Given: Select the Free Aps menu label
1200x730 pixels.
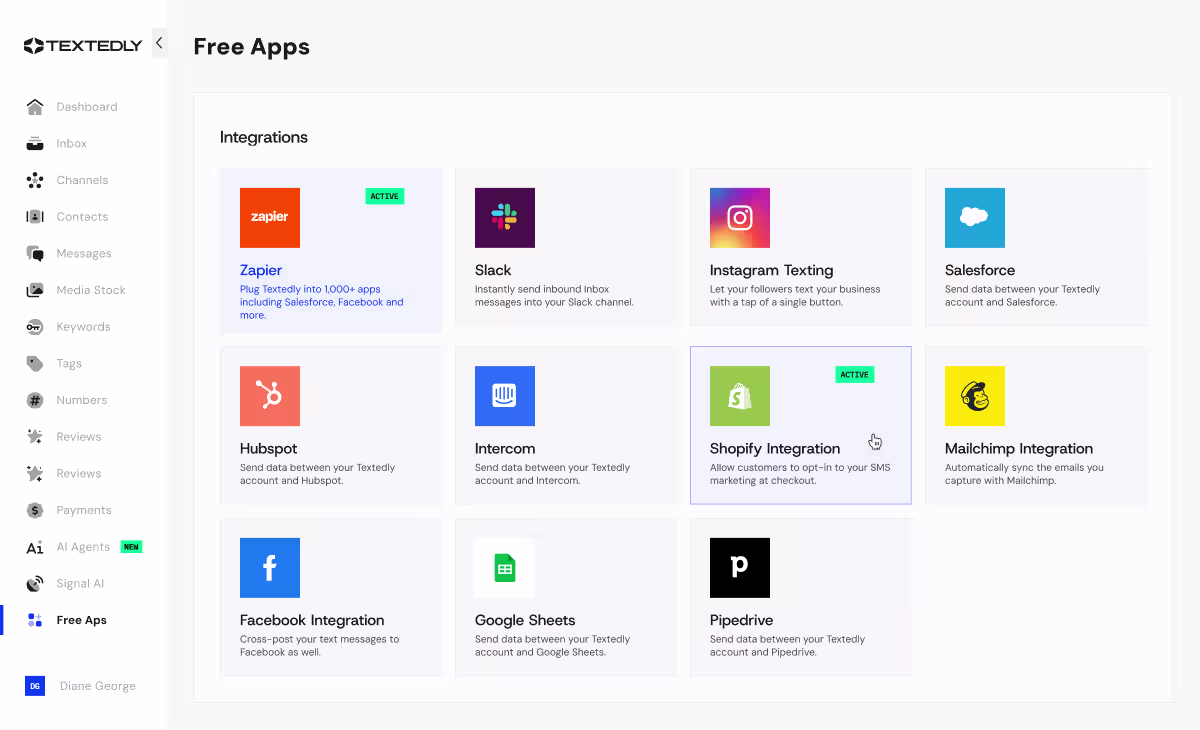Looking at the screenshot, I should click(x=82, y=620).
